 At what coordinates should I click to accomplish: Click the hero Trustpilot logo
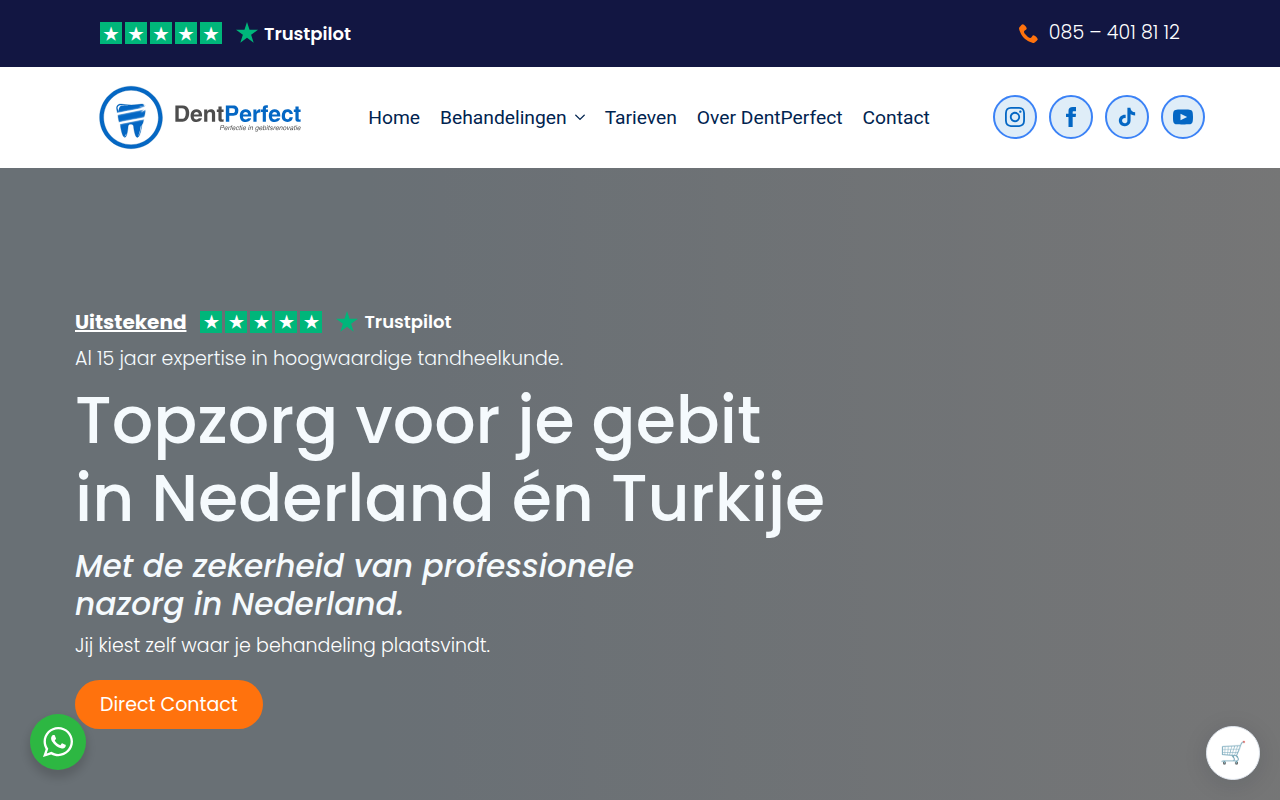394,322
